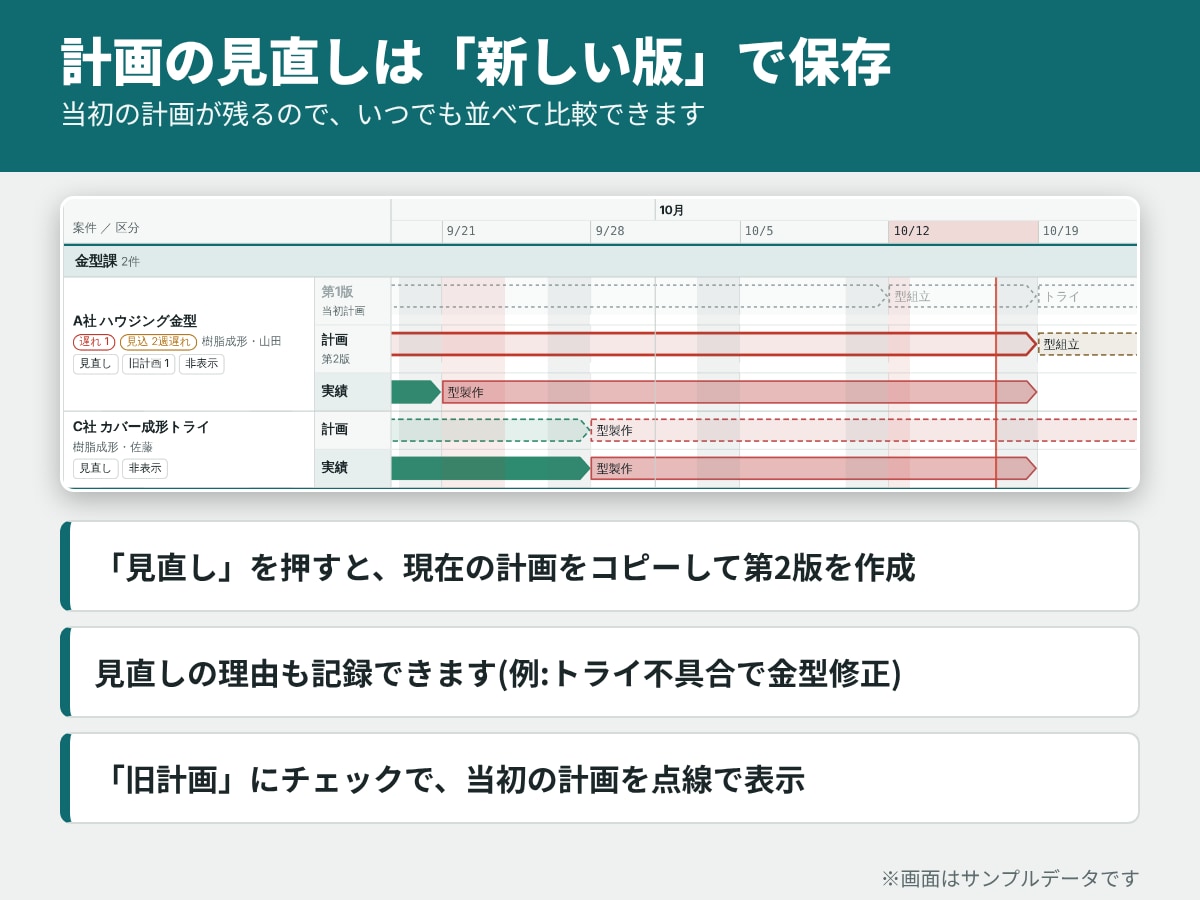The height and width of the screenshot is (900, 1200).
Task: Select the 10/19 week header
Action: point(1087,231)
